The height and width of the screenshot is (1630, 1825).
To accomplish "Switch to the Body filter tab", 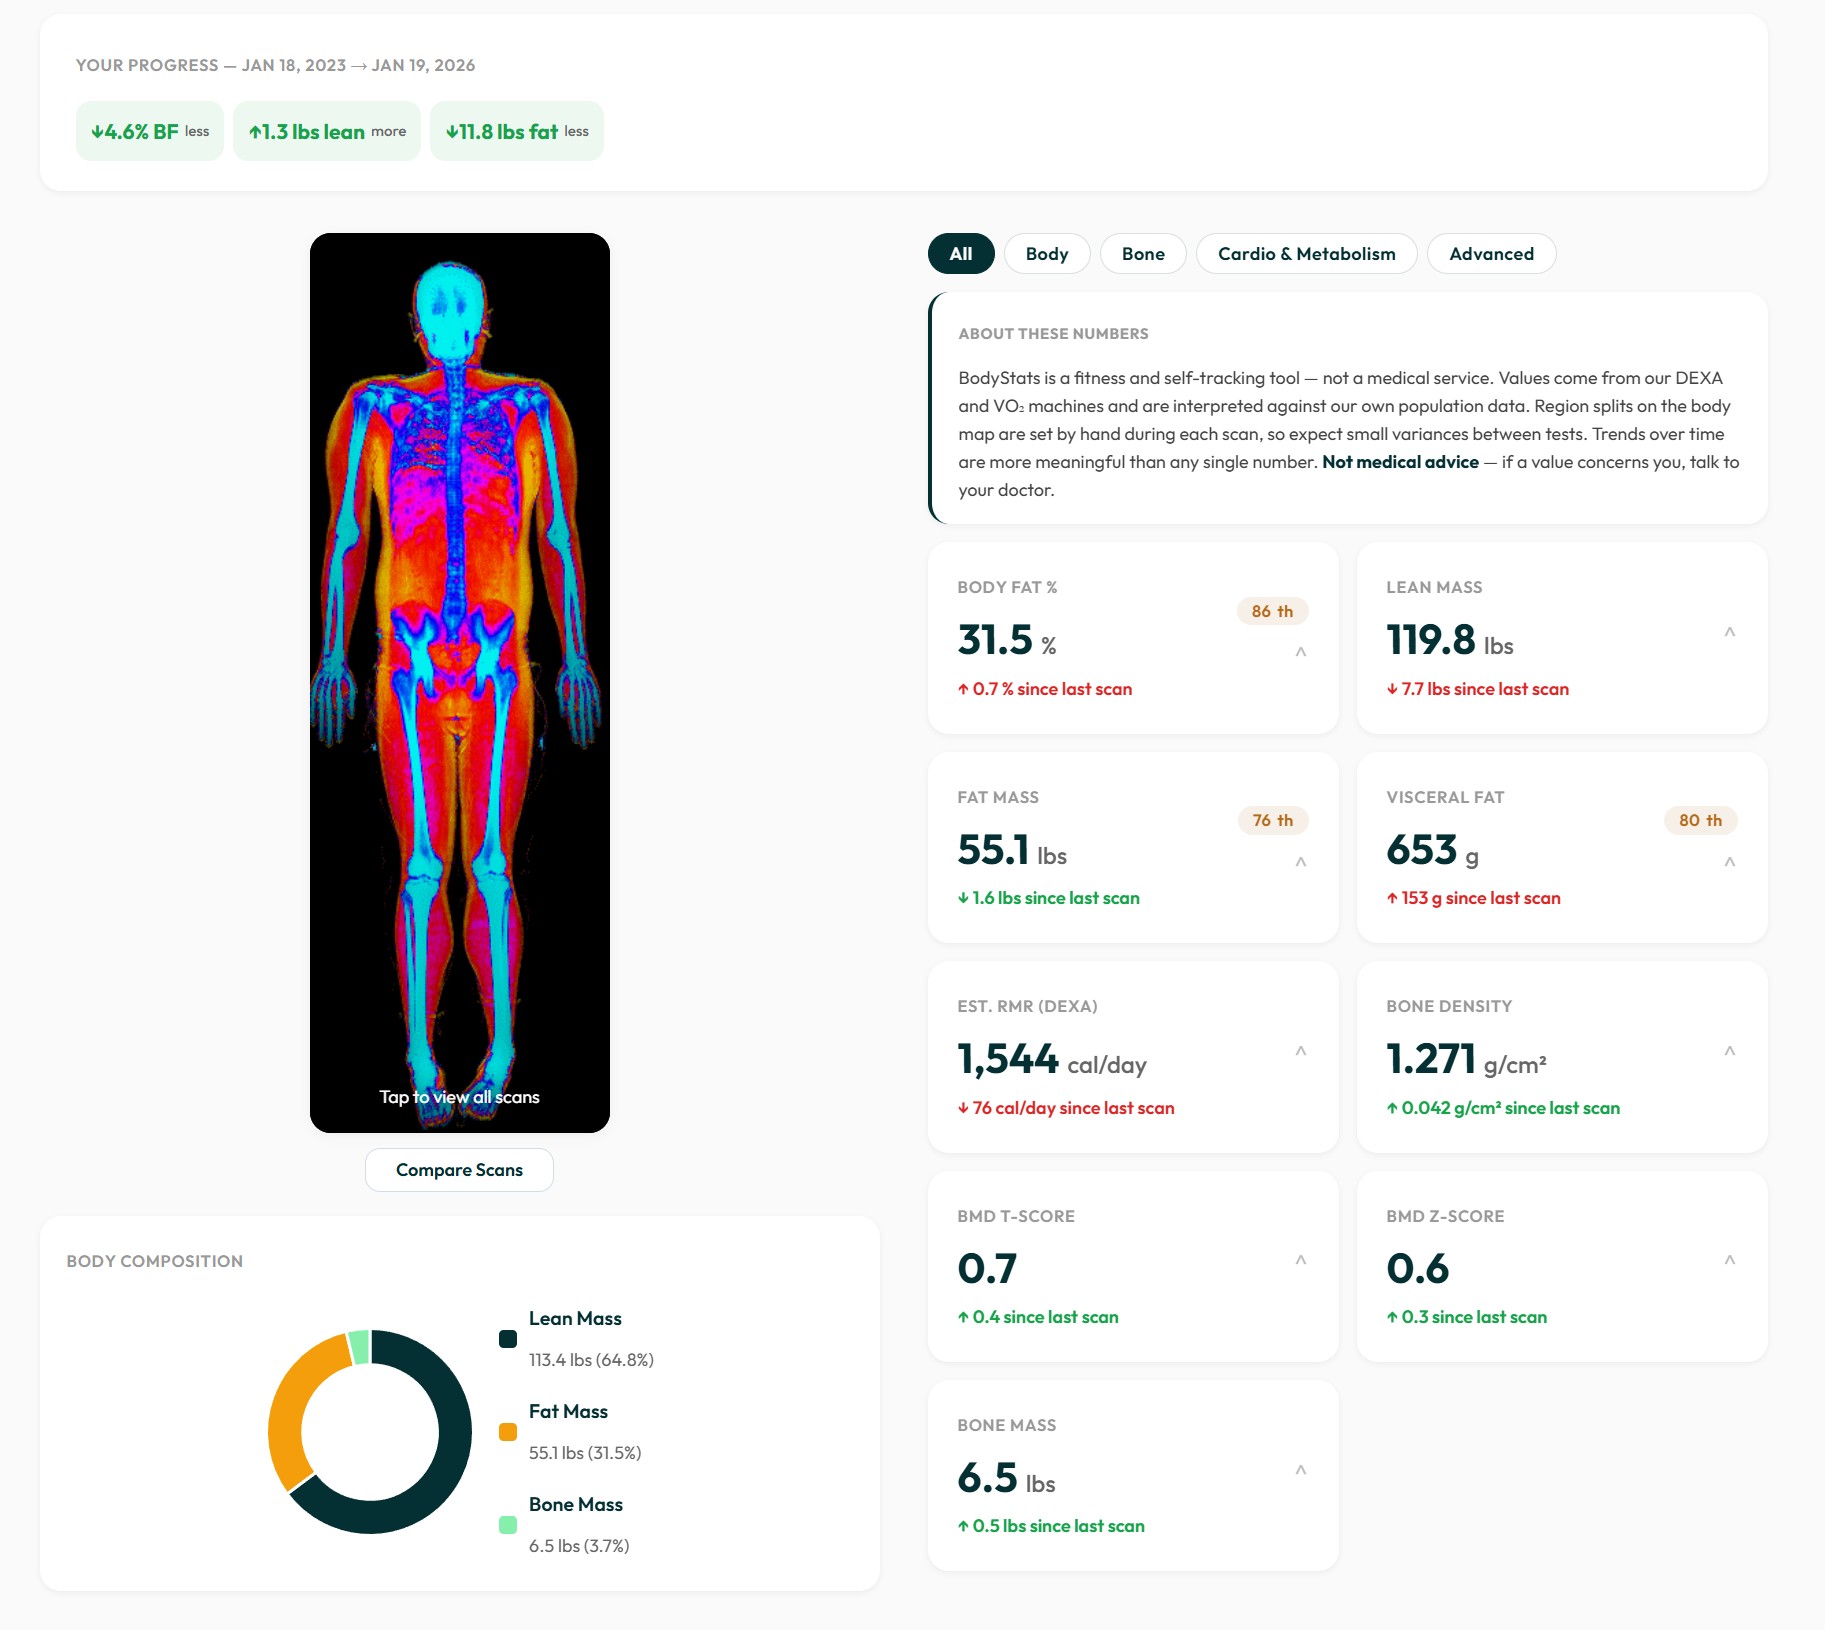I will [1047, 254].
